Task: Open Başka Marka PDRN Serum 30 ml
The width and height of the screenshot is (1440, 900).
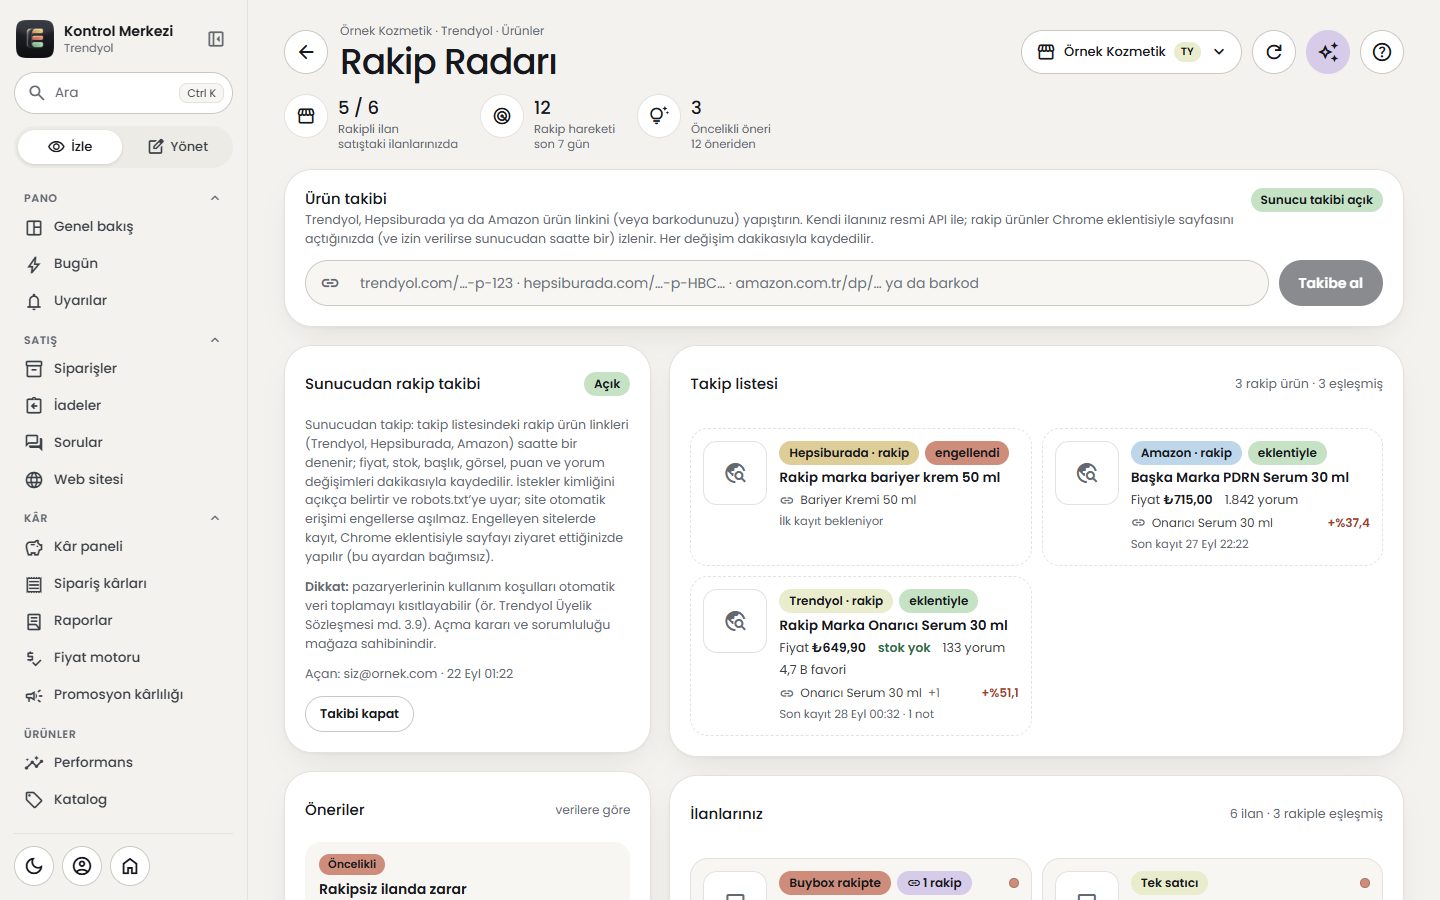Action: pyautogui.click(x=1240, y=478)
